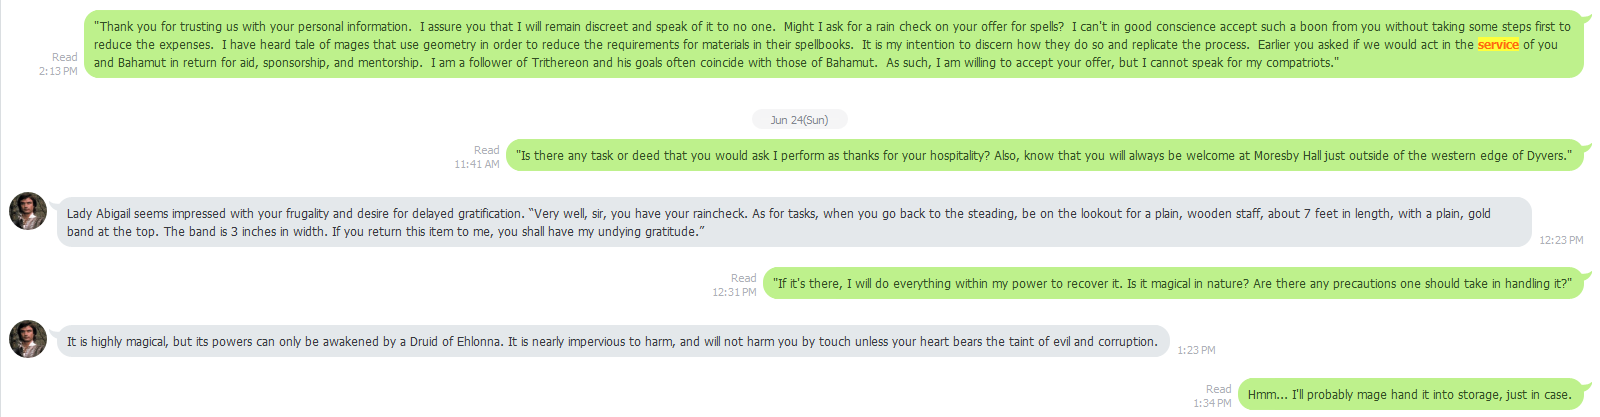The height and width of the screenshot is (417, 1600).
Task: Click the avatar beside the "highly magical" message
Action: (28, 339)
